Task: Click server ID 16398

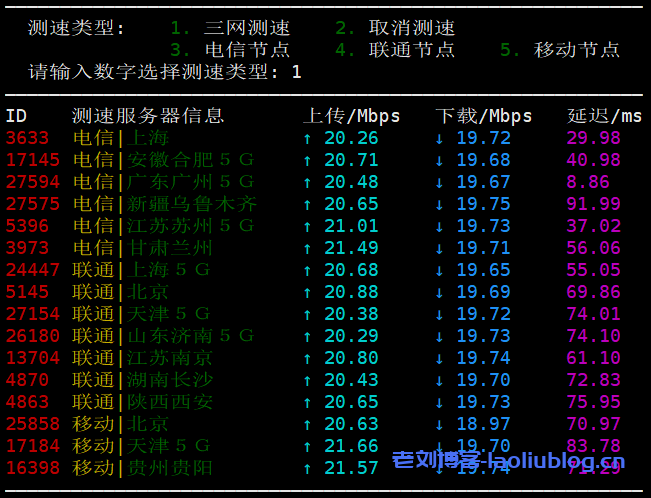Action: pos(33,468)
